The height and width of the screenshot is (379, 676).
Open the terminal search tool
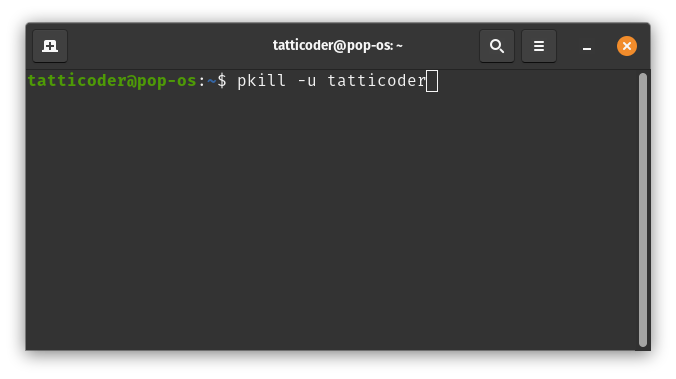[x=497, y=46]
